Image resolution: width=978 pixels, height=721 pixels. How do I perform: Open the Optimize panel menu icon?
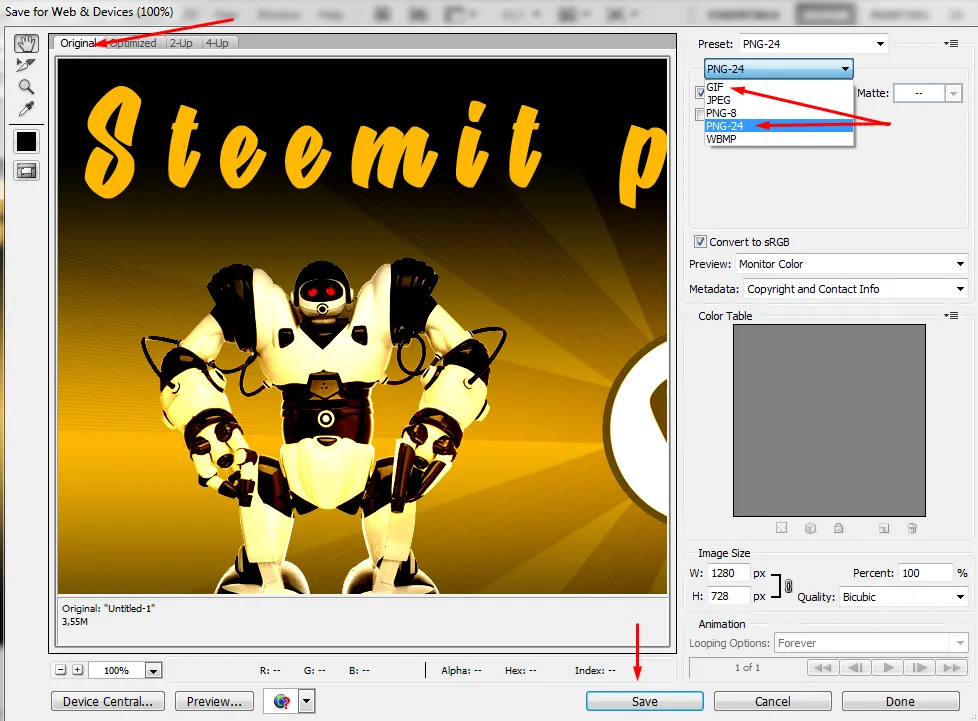tap(951, 44)
